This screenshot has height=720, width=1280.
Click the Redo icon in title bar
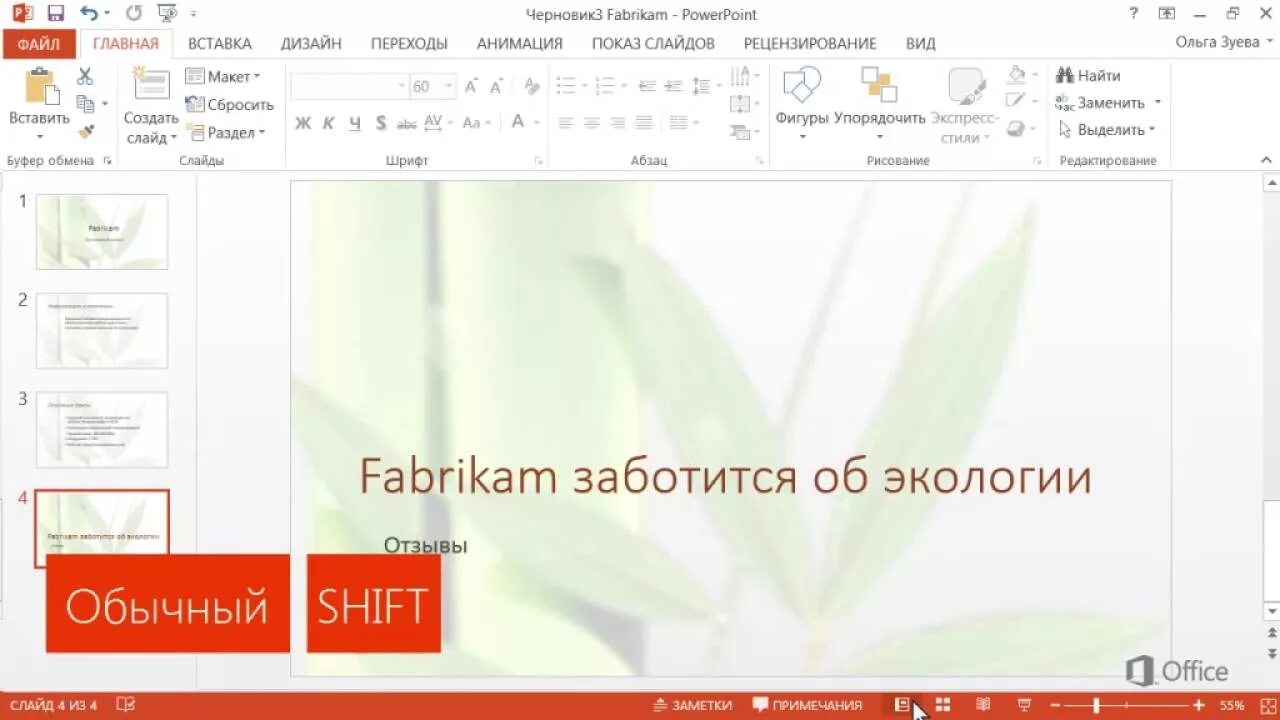[x=134, y=14]
